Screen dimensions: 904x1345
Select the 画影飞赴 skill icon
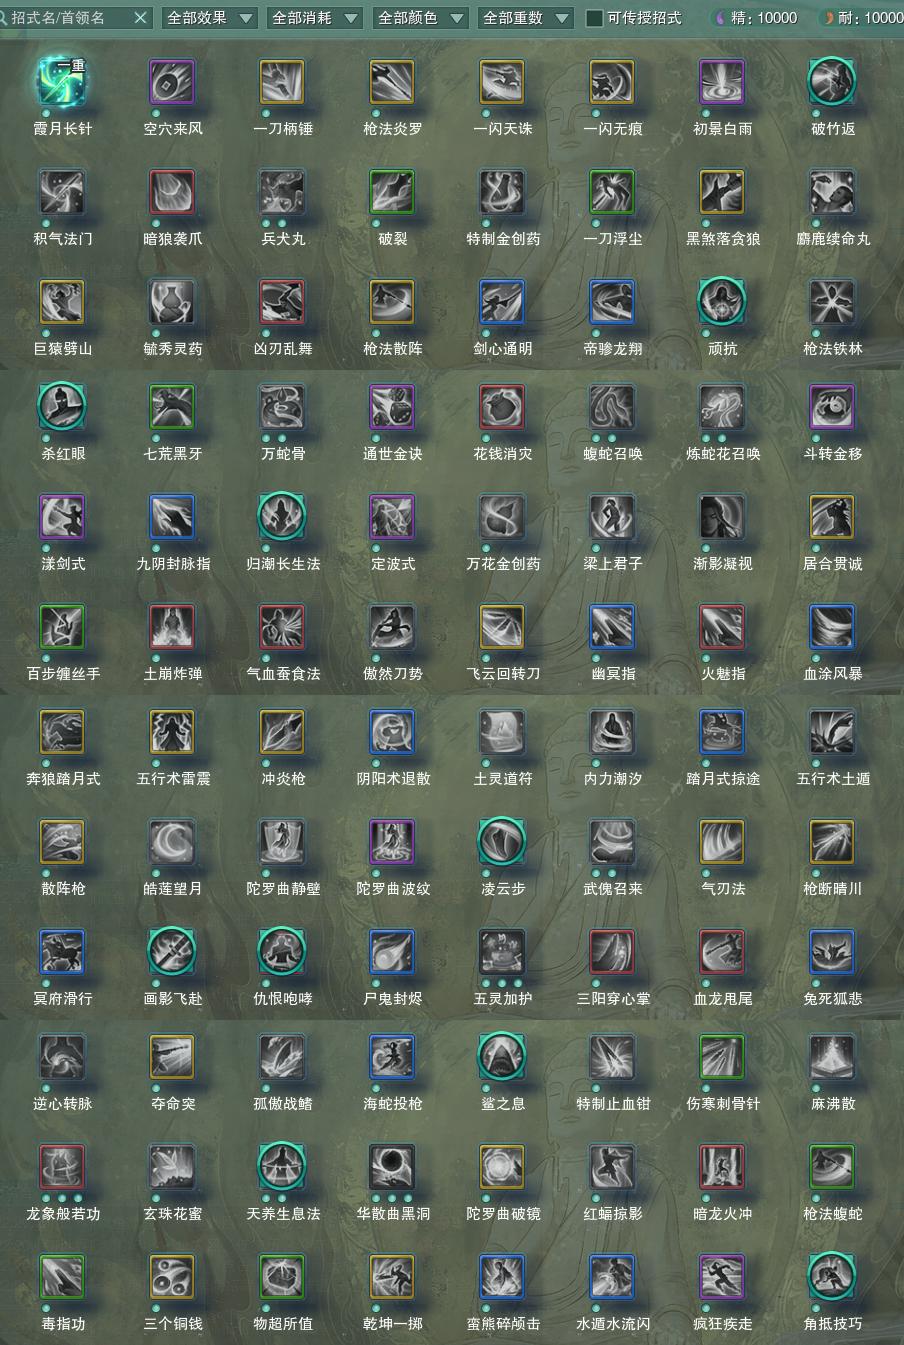coord(172,952)
